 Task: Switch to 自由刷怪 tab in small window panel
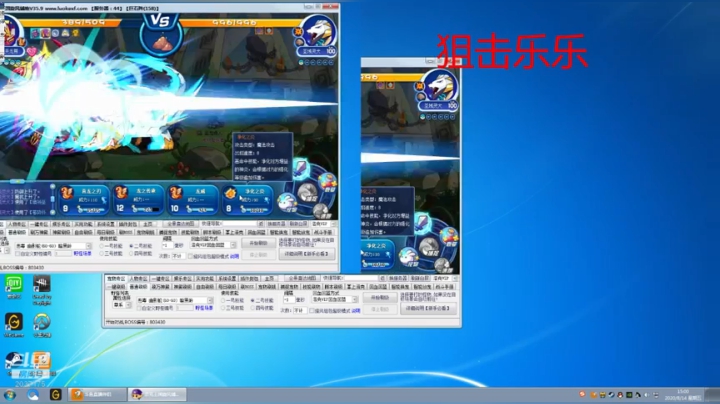(205, 286)
